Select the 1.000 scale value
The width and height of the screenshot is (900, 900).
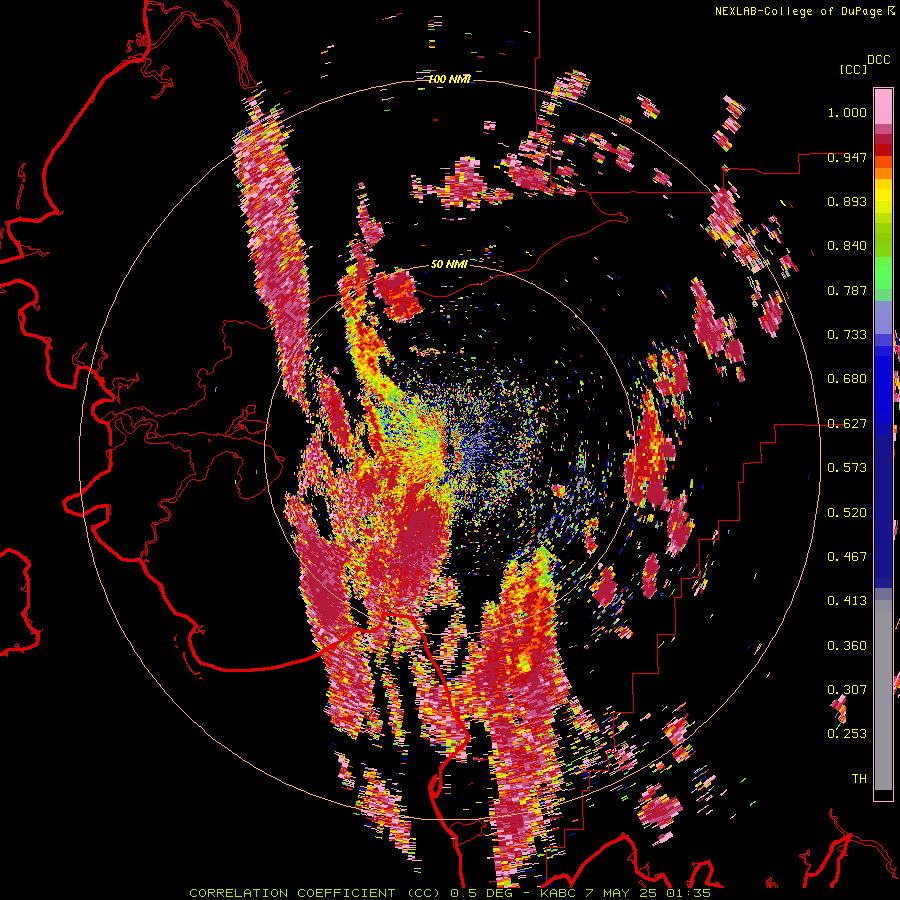tap(847, 112)
